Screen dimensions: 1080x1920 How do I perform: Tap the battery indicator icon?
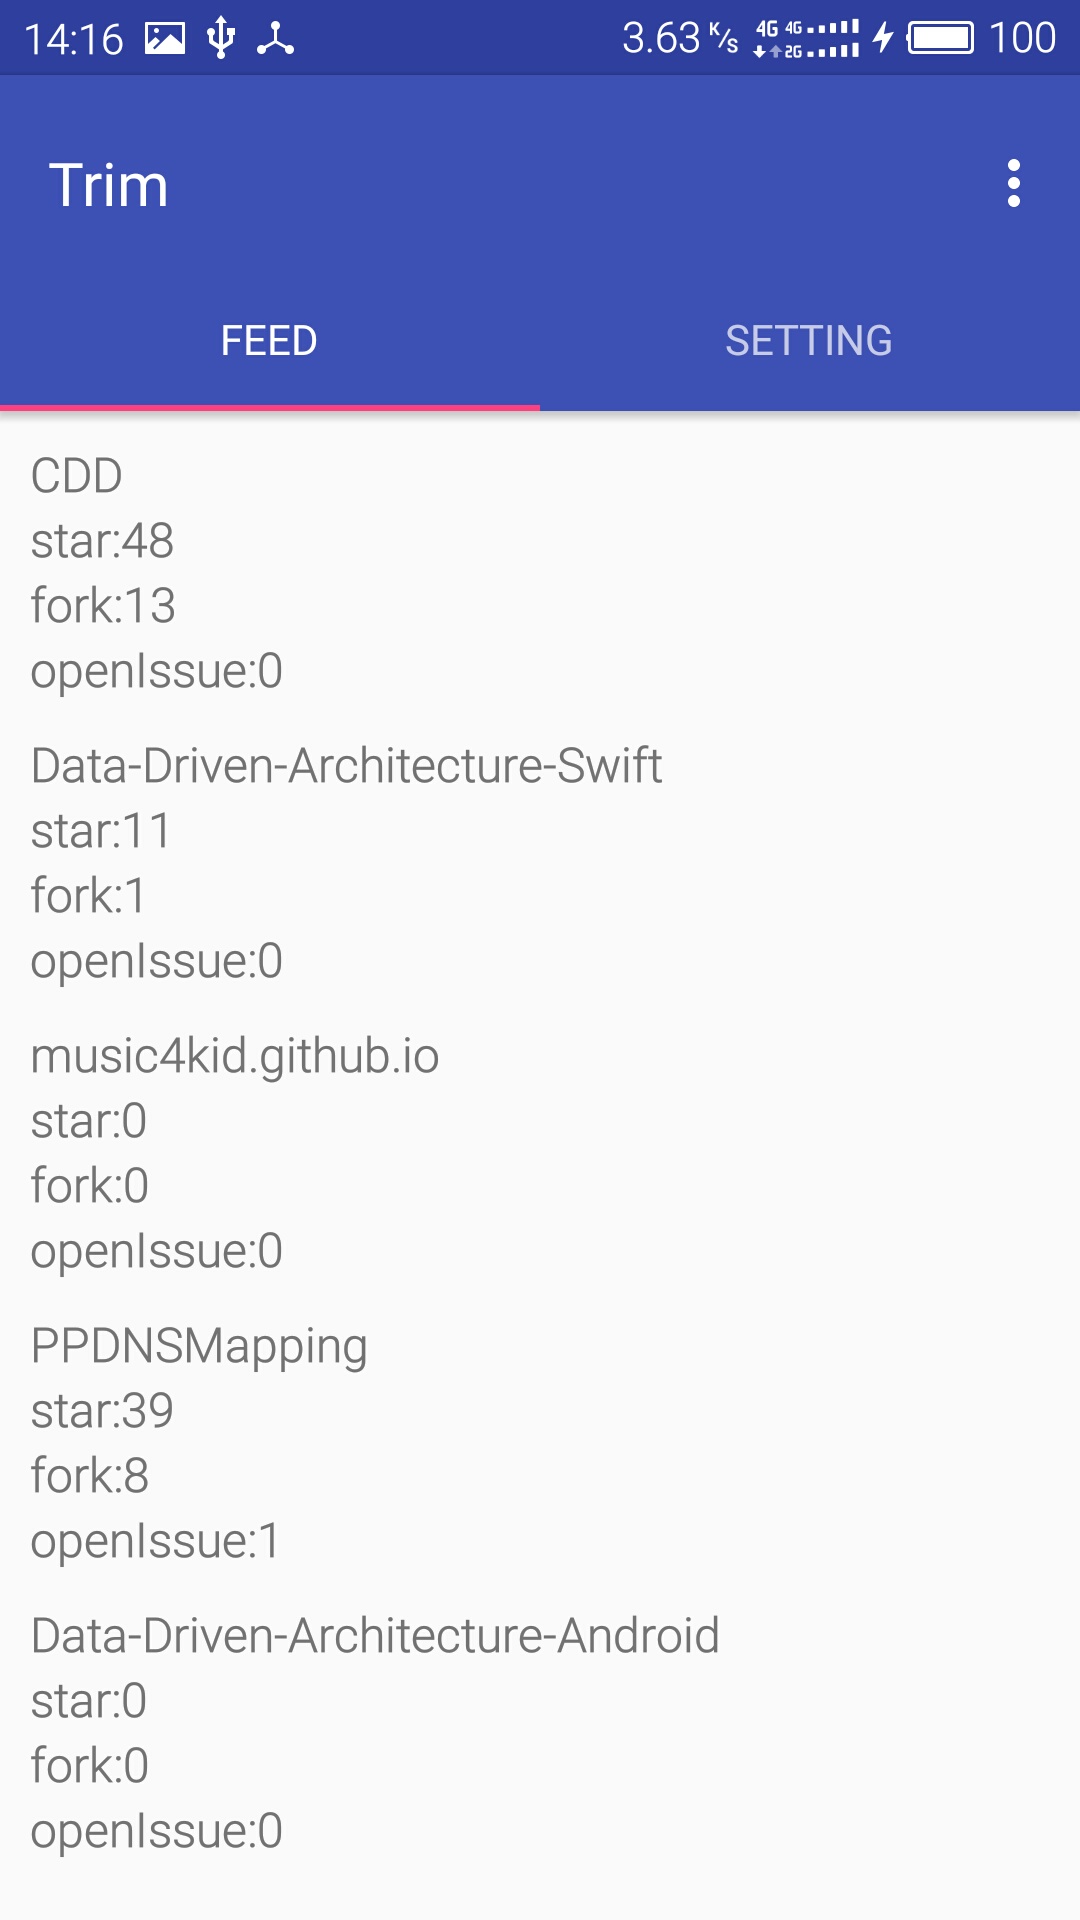pyautogui.click(x=940, y=39)
